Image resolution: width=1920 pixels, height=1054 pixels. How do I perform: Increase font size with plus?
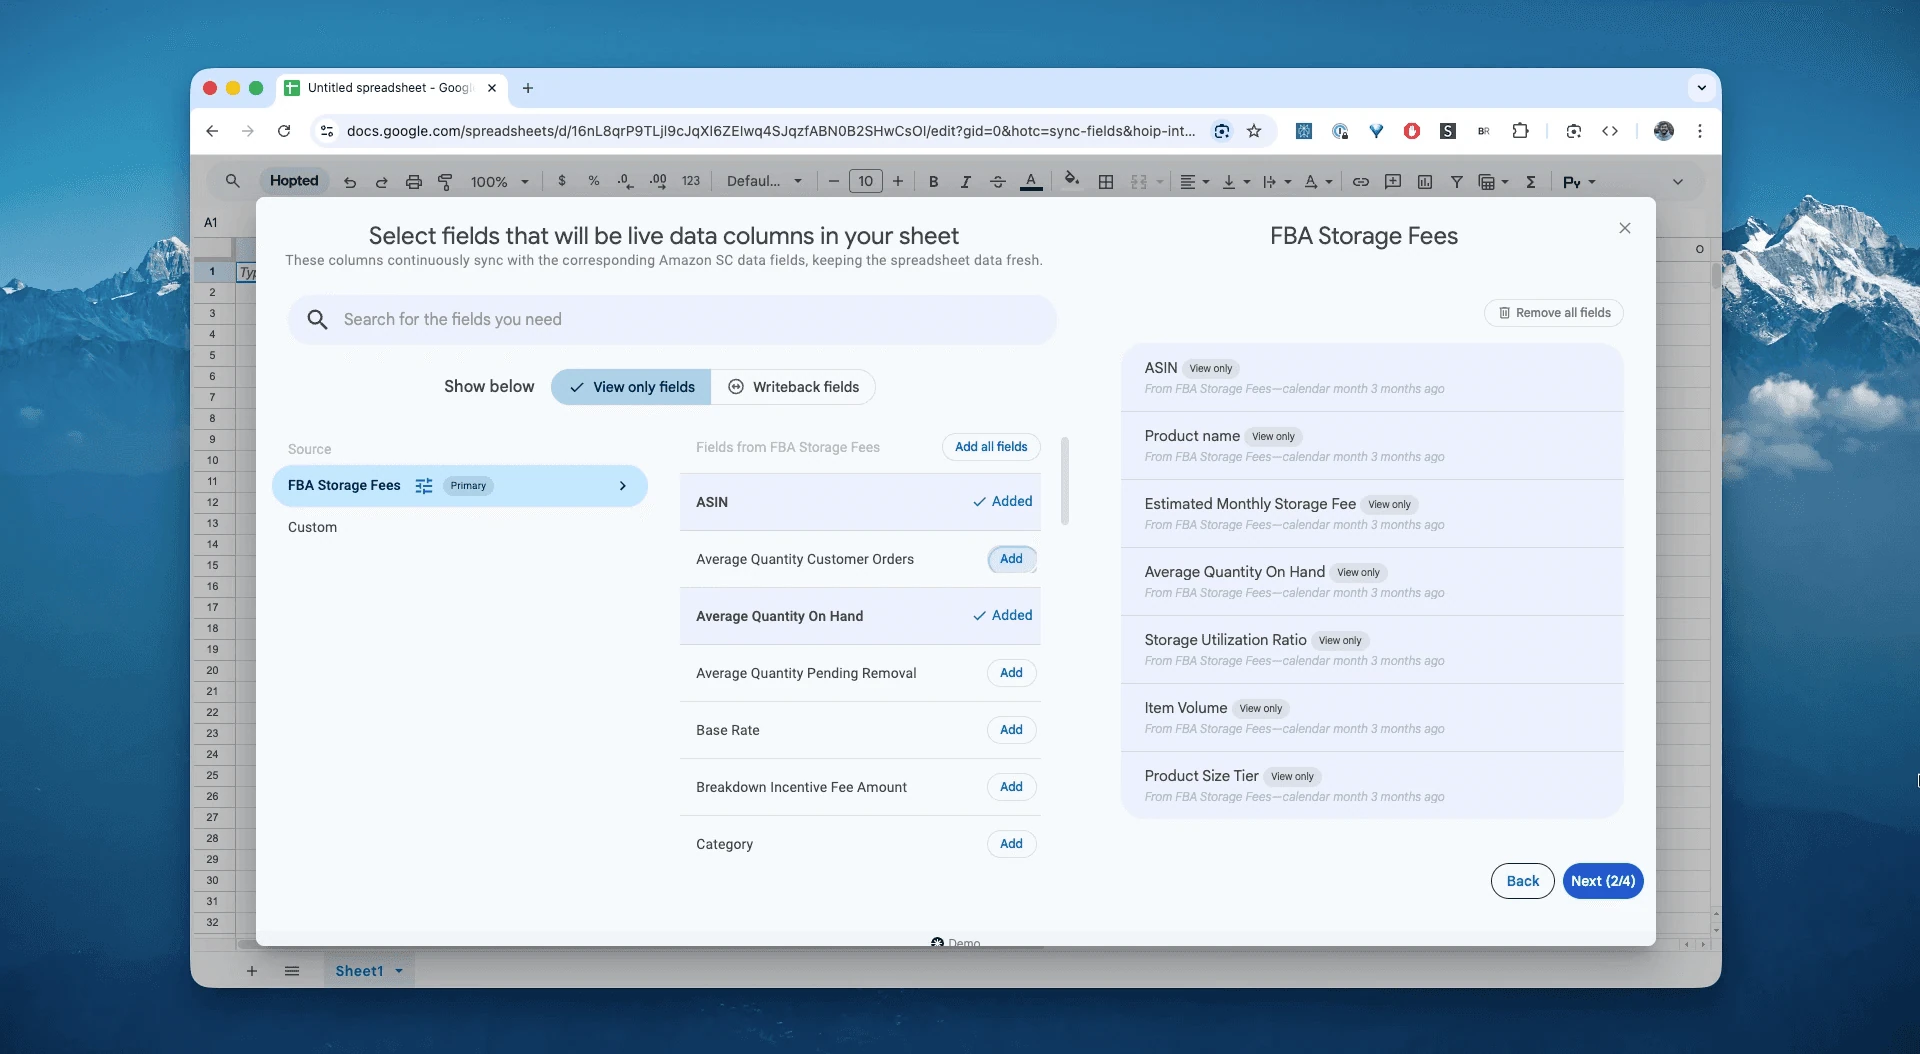click(x=898, y=181)
